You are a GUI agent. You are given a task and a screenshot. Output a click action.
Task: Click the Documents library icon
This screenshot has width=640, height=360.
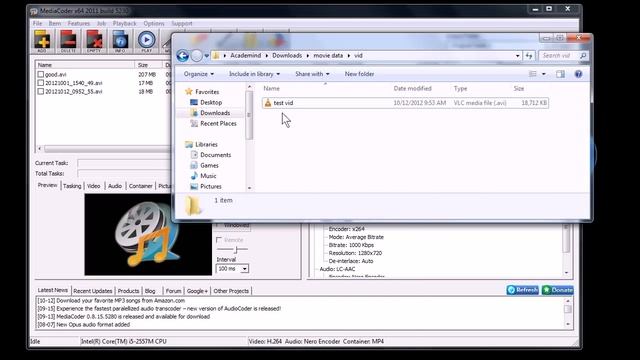[194, 155]
